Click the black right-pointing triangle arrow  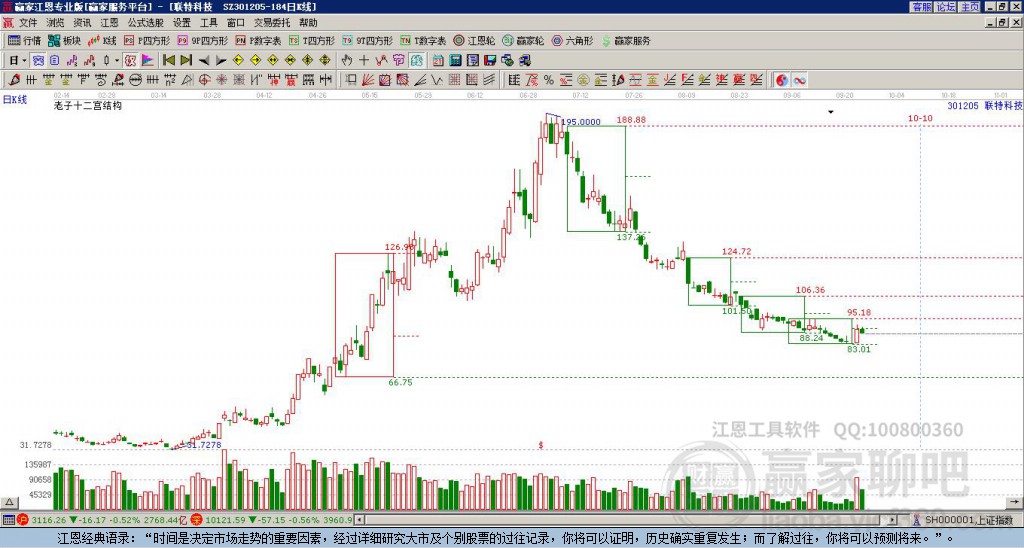coord(221,61)
